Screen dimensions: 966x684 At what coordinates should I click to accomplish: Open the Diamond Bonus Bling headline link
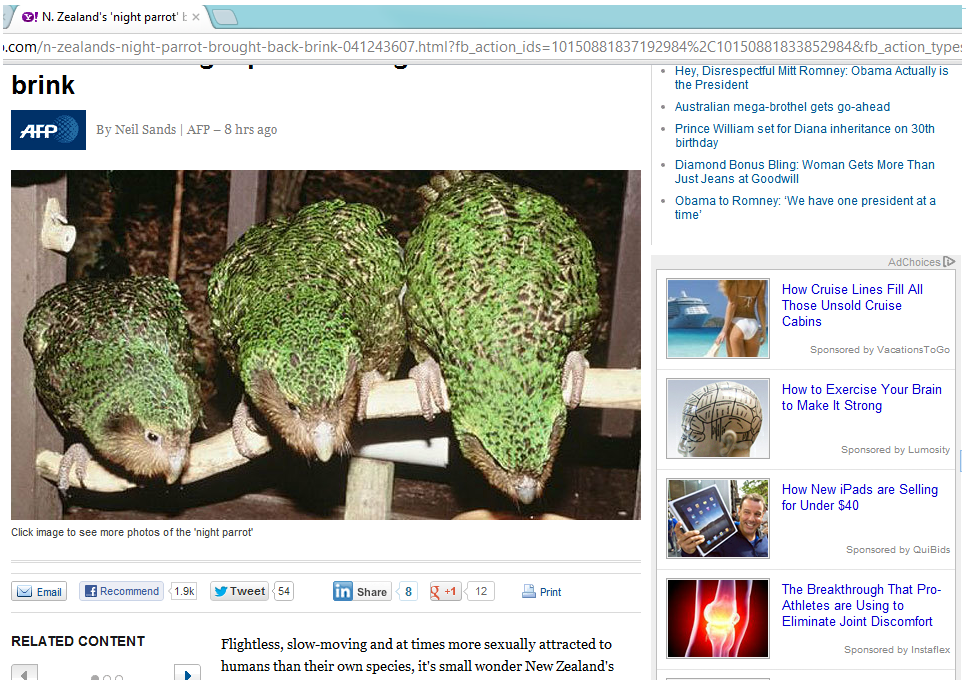pyautogui.click(x=805, y=171)
